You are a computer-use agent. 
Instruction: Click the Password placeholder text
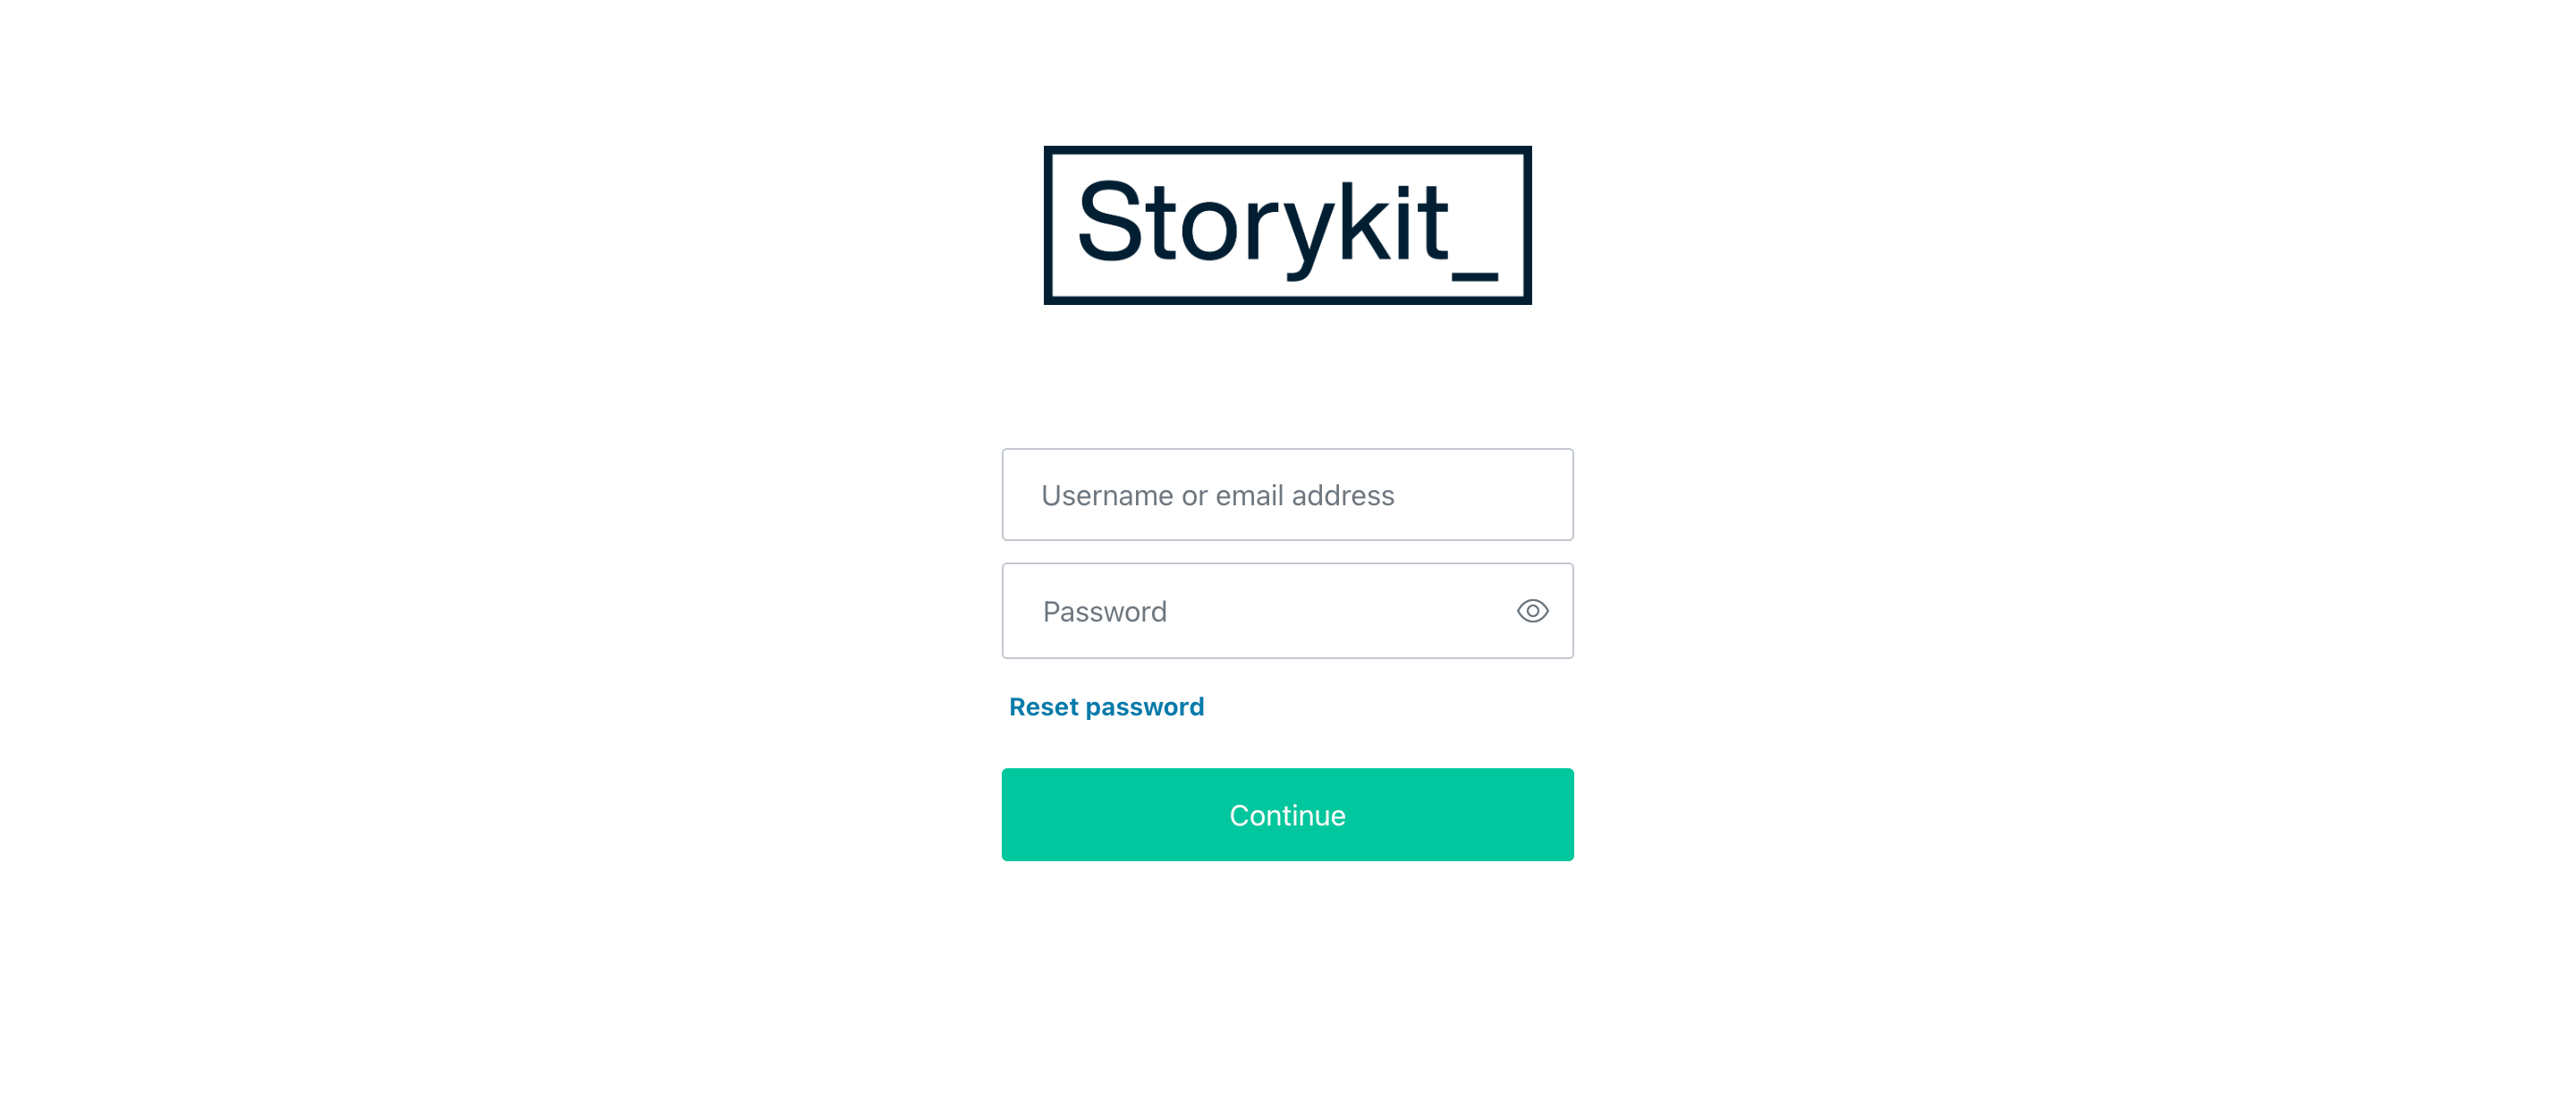(x=1104, y=611)
